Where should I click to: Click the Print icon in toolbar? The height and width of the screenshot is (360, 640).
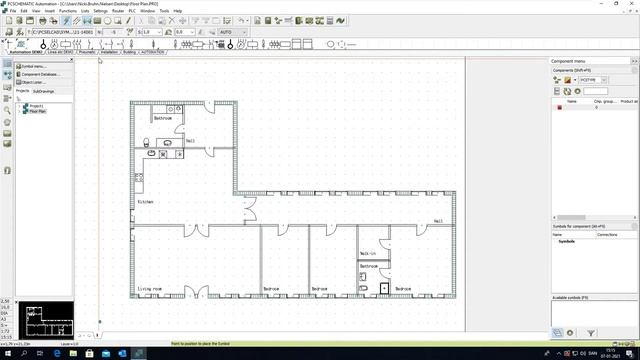point(42,21)
